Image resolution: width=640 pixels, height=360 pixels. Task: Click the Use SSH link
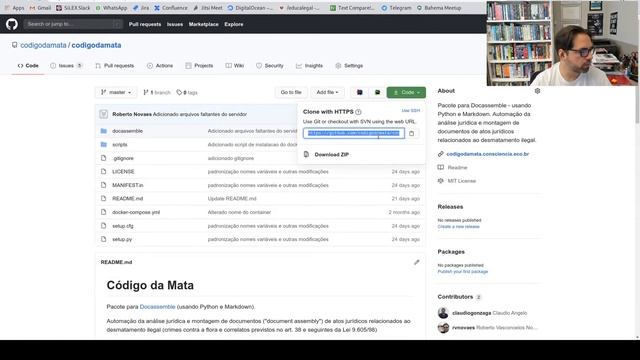coord(411,111)
